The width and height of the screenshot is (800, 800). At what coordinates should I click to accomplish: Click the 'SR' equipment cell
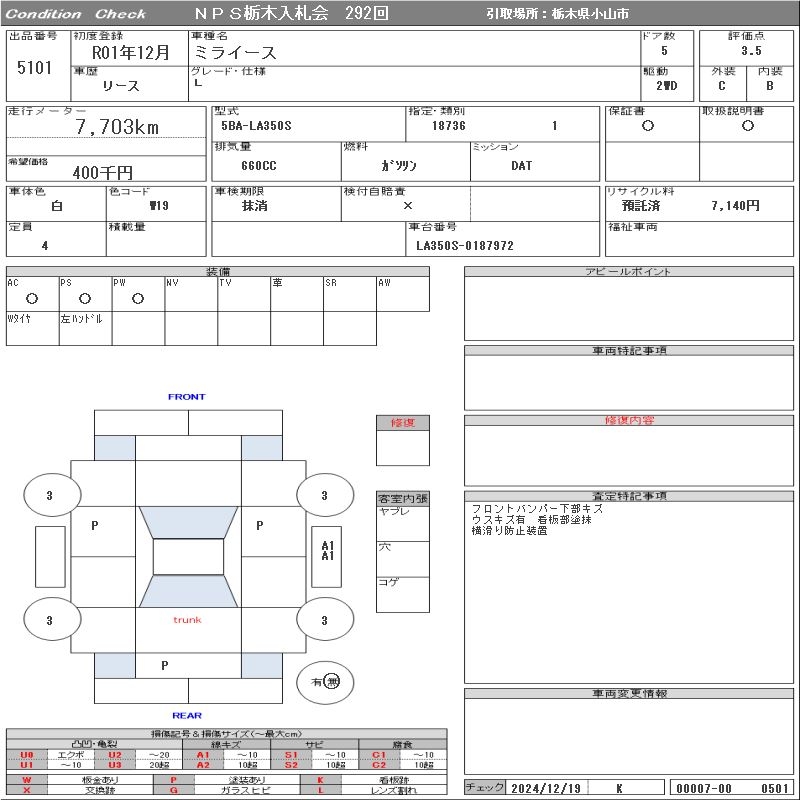[350, 294]
